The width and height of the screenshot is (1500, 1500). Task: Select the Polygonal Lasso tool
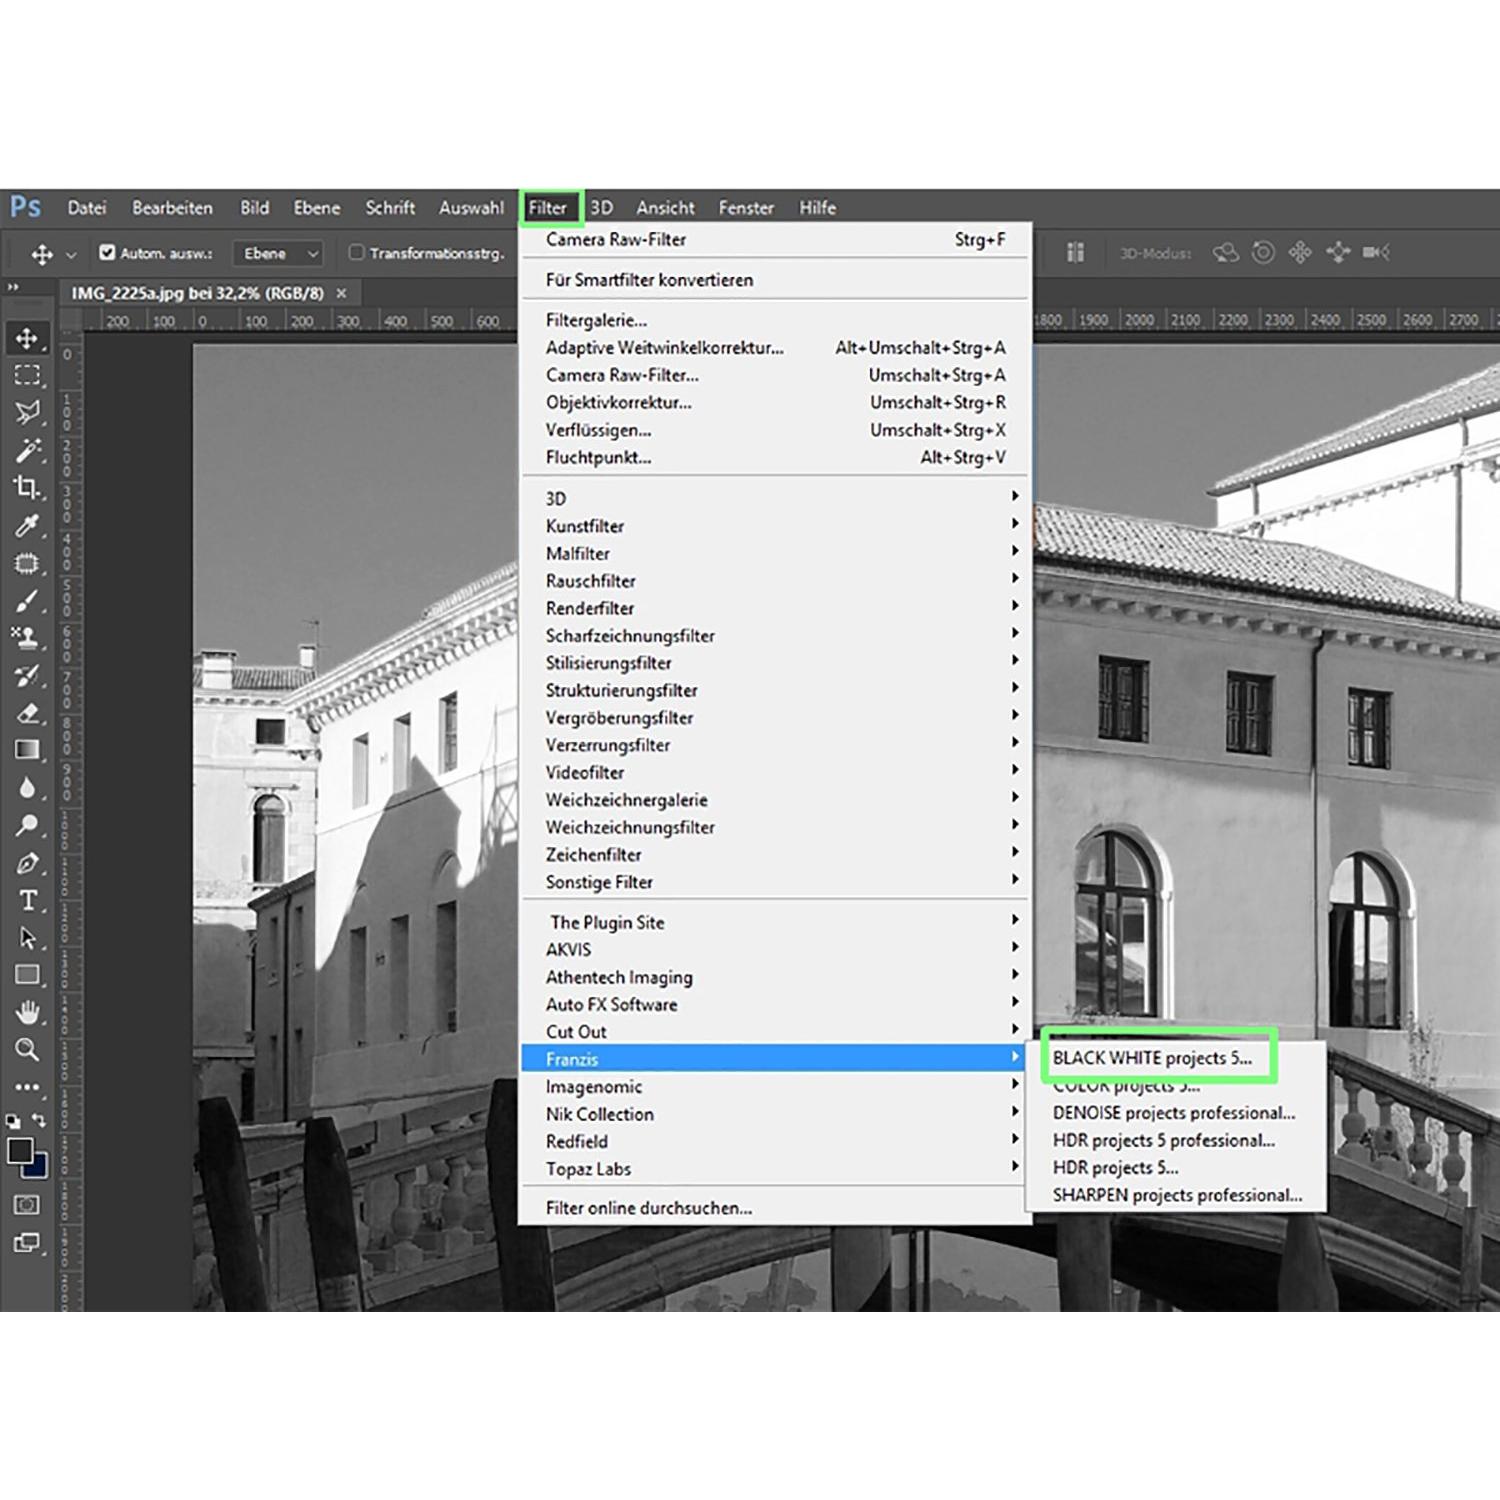[27, 412]
